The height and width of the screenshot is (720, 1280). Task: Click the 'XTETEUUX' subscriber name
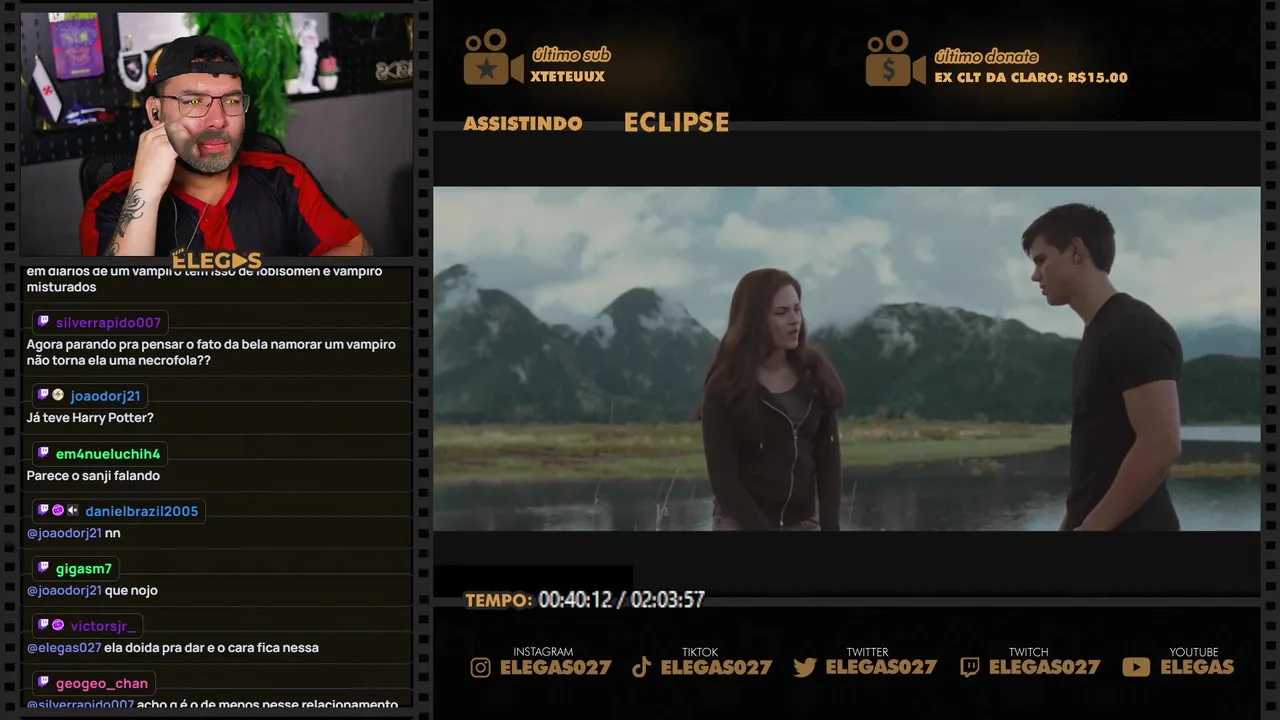click(568, 77)
